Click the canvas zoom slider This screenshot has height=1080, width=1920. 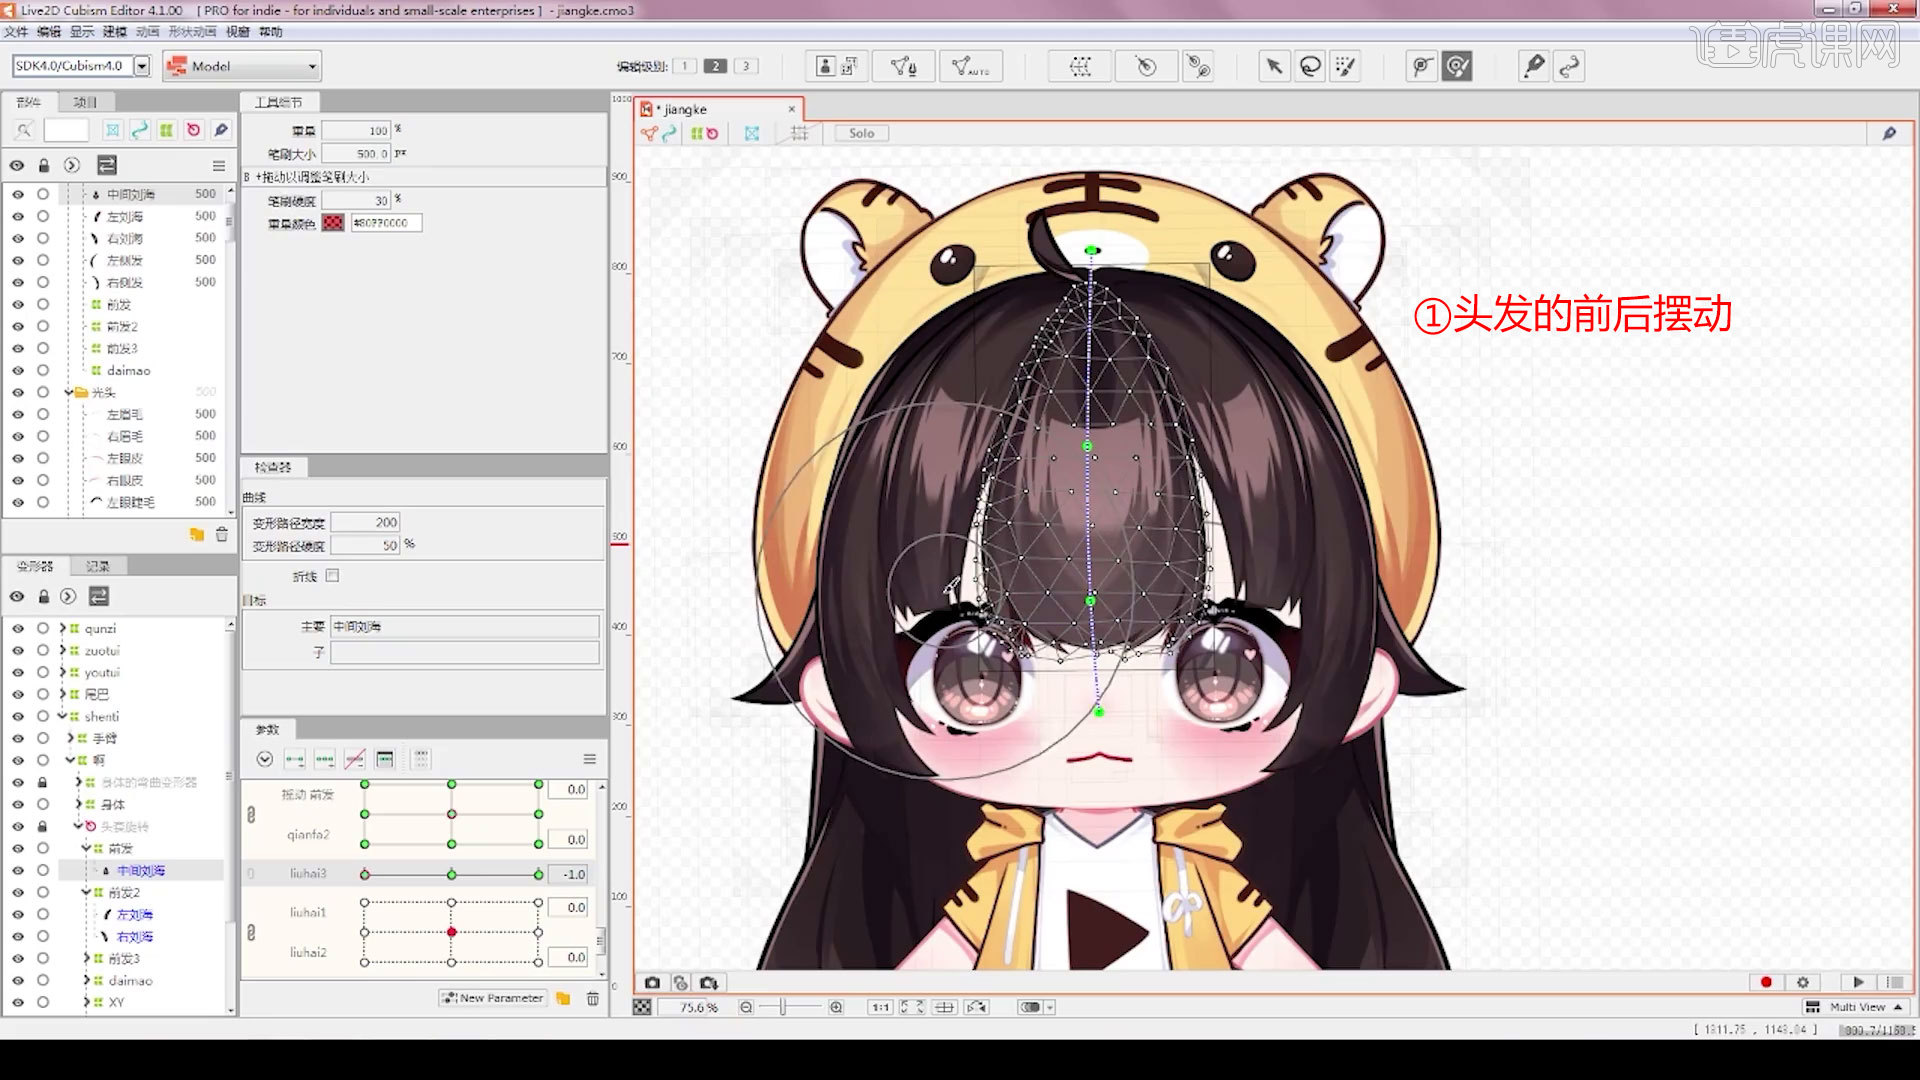790,1007
